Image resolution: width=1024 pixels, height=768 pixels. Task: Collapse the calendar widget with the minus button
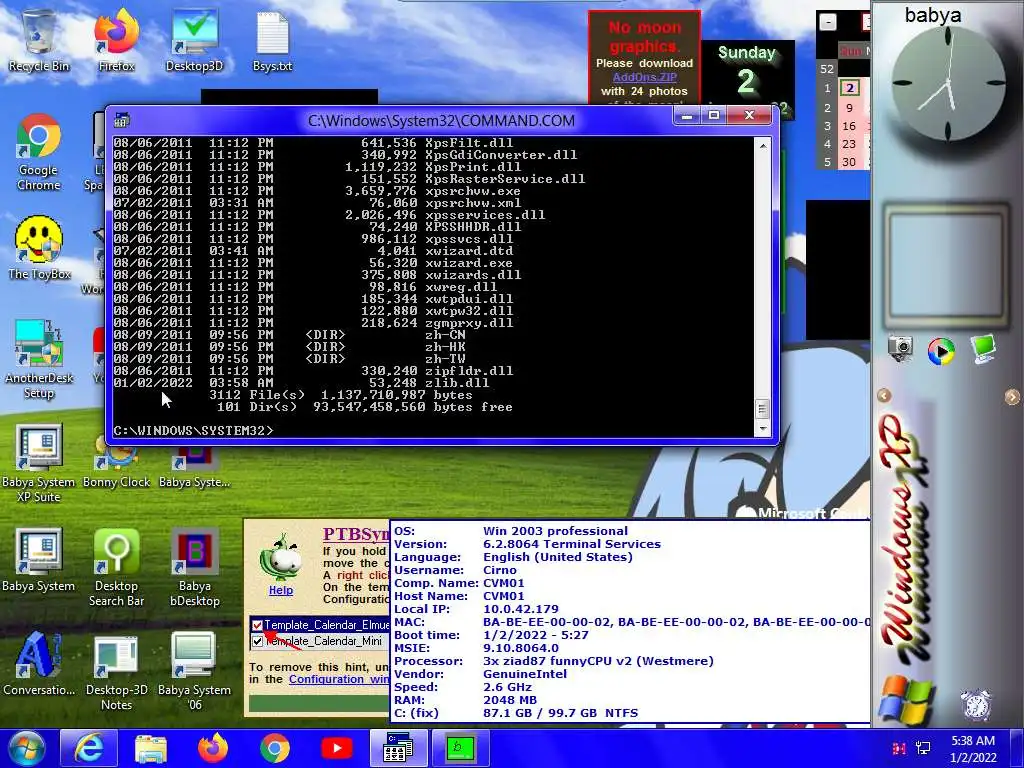click(x=827, y=22)
